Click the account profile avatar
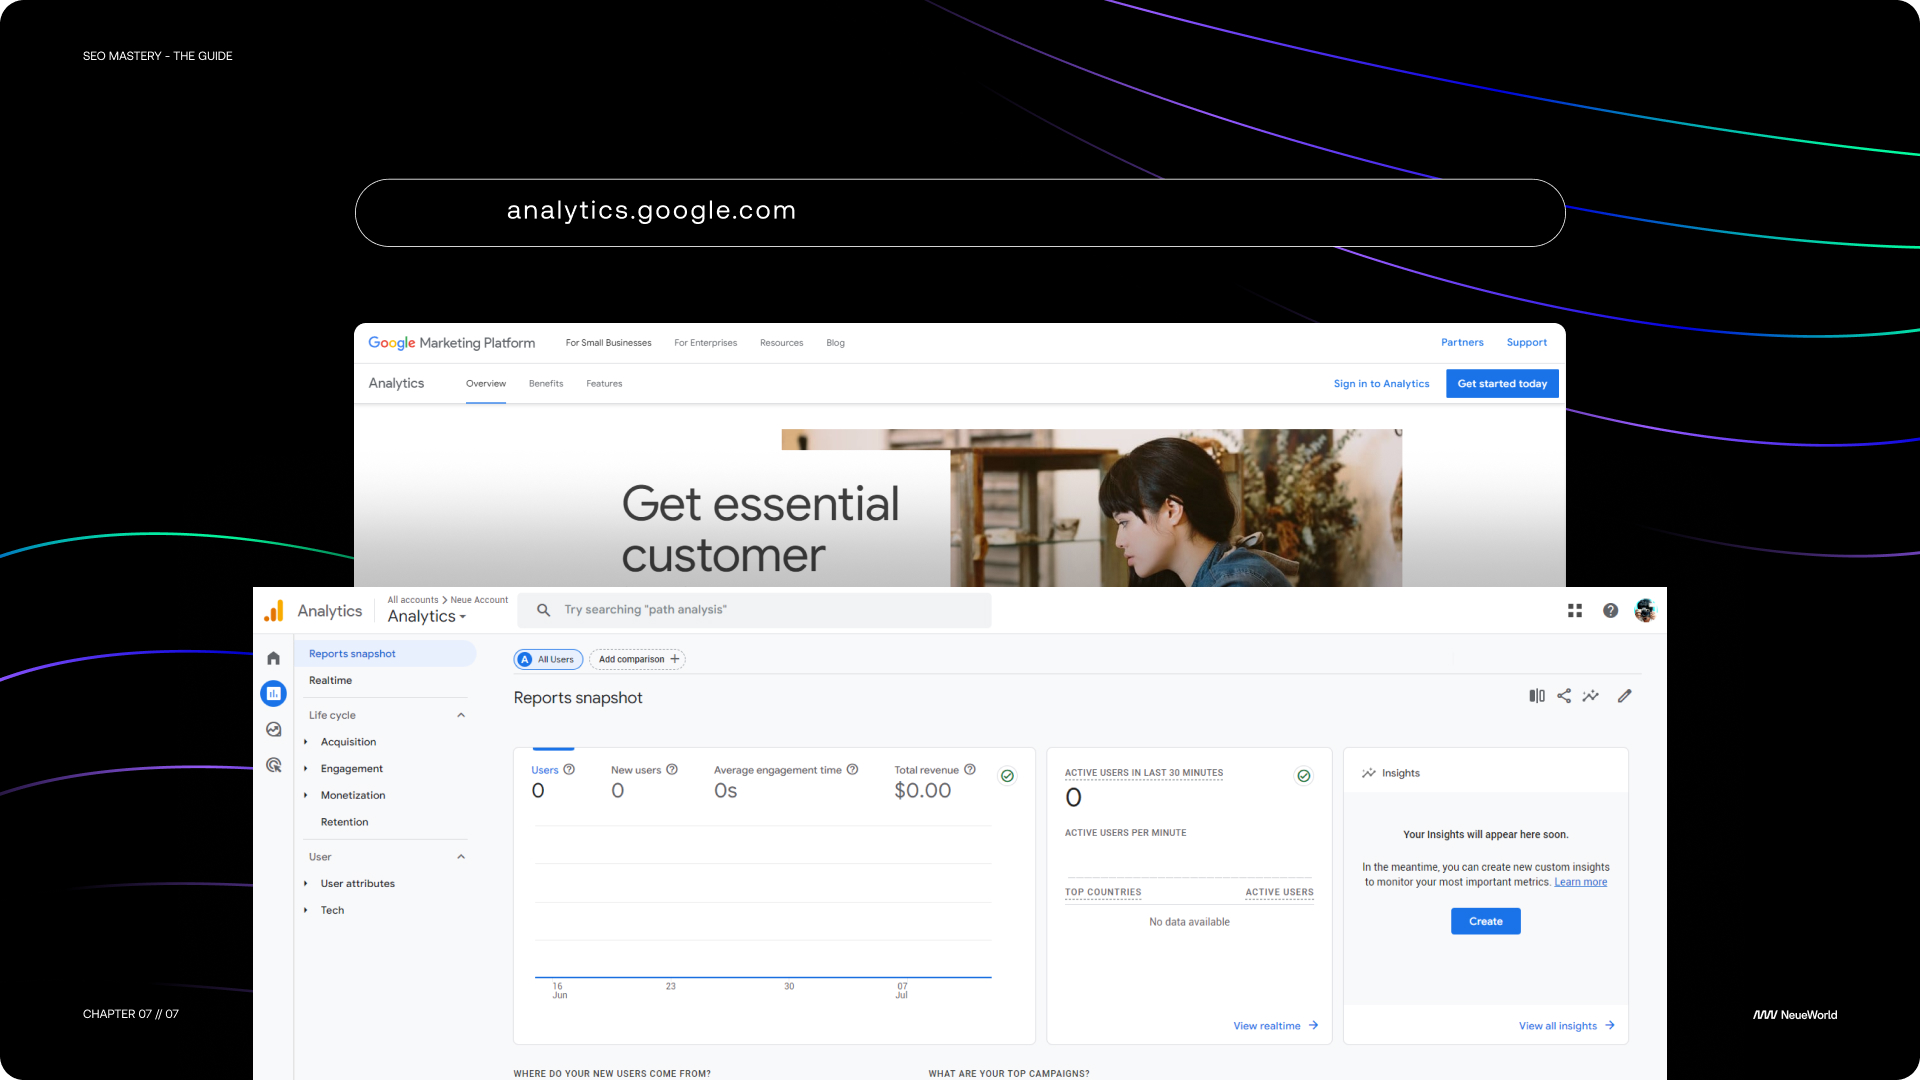This screenshot has width=1920, height=1080. tap(1645, 611)
